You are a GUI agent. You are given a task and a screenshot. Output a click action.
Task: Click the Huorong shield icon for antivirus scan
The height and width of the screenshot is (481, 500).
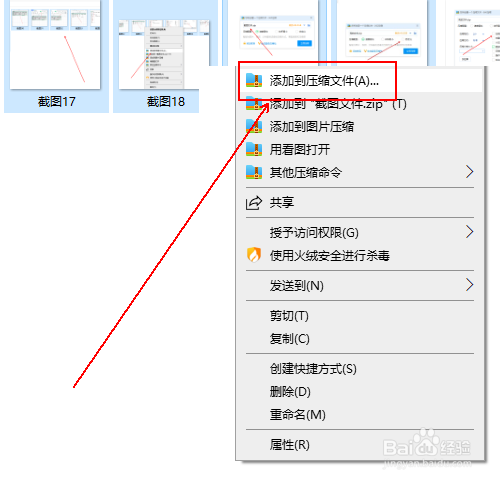click(254, 255)
